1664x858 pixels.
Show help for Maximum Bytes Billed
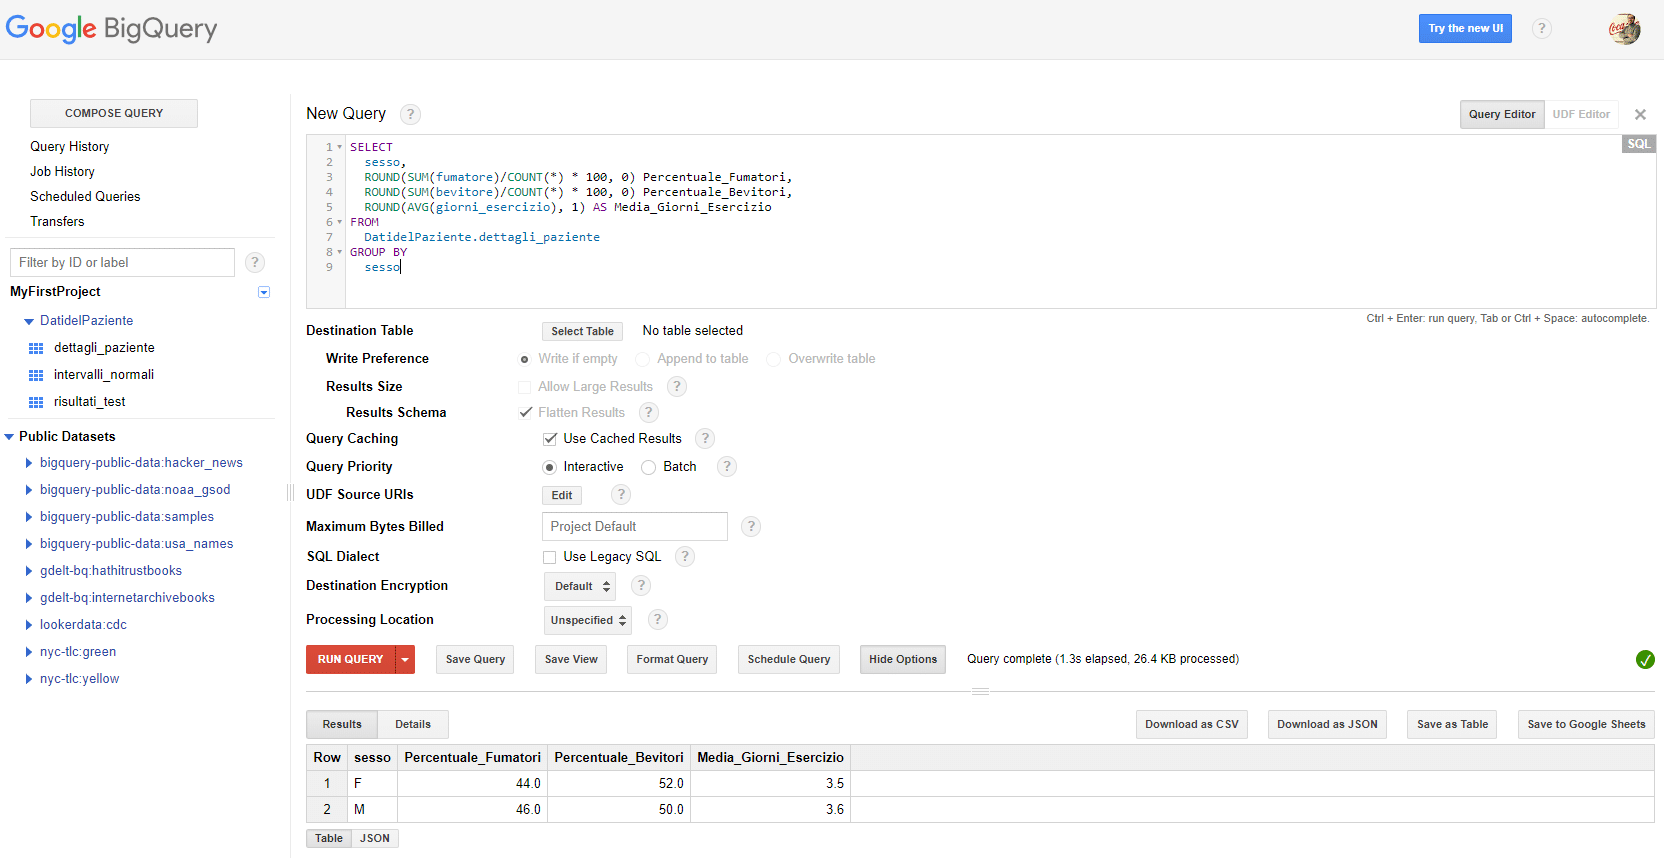pyautogui.click(x=751, y=526)
